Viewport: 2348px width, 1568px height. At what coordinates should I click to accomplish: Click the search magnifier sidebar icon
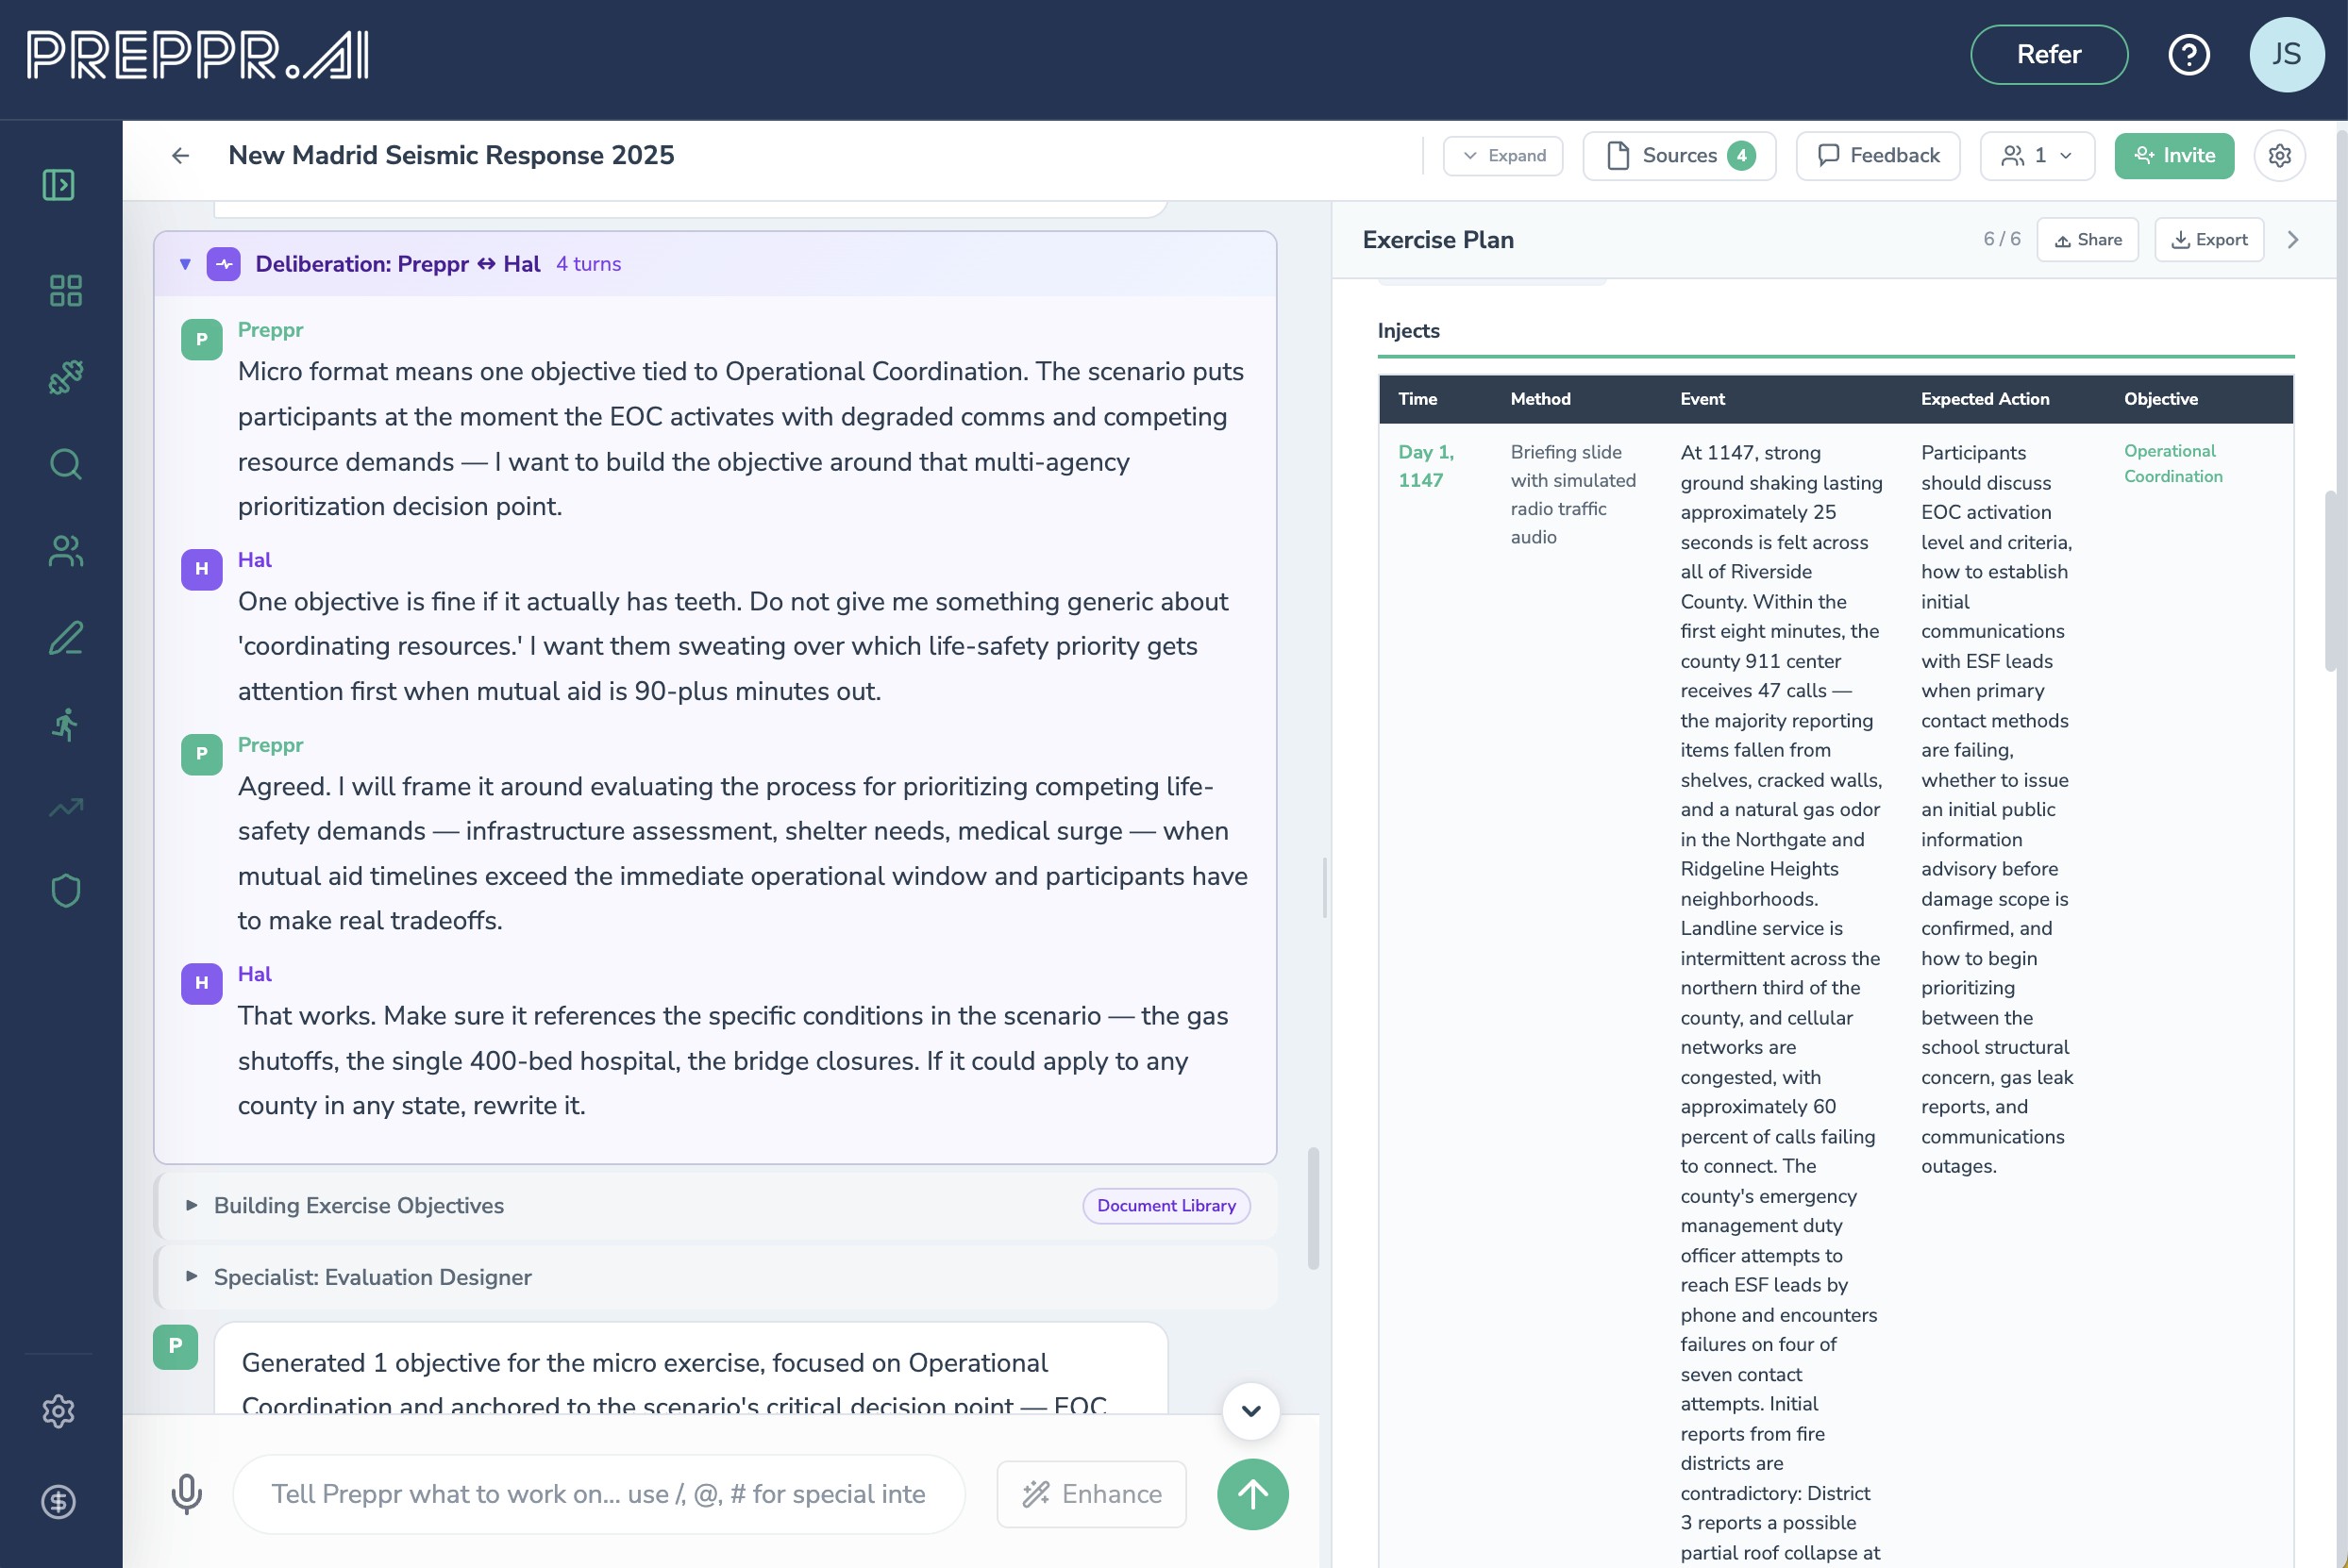[65, 464]
